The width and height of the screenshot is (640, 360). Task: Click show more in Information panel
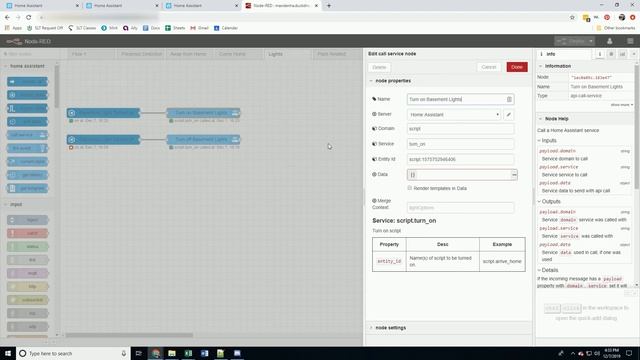[621, 105]
